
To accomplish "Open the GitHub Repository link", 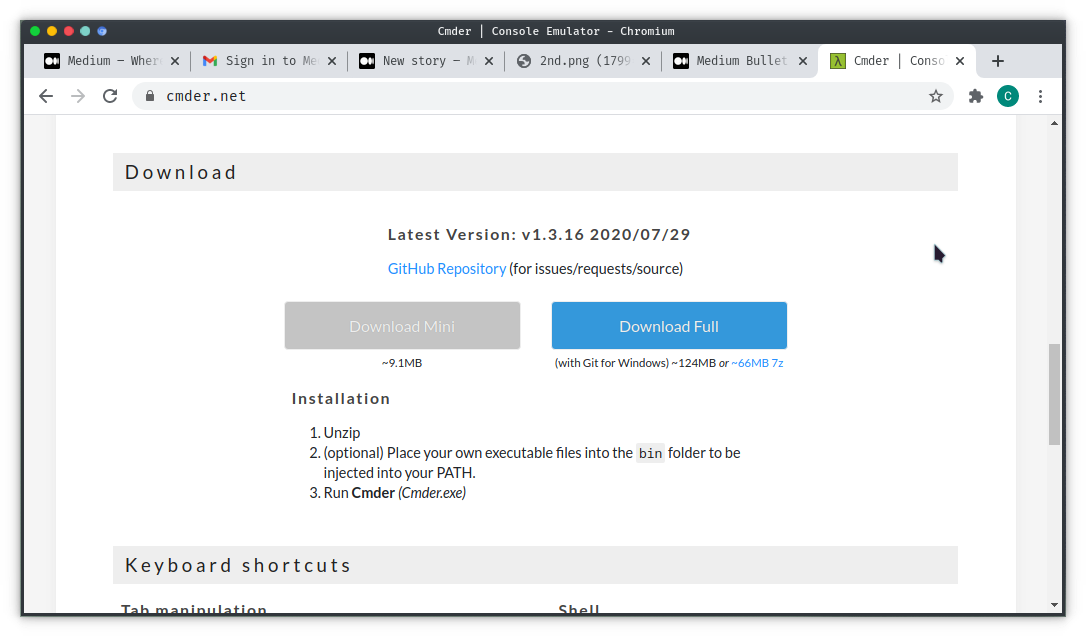I will (447, 269).
